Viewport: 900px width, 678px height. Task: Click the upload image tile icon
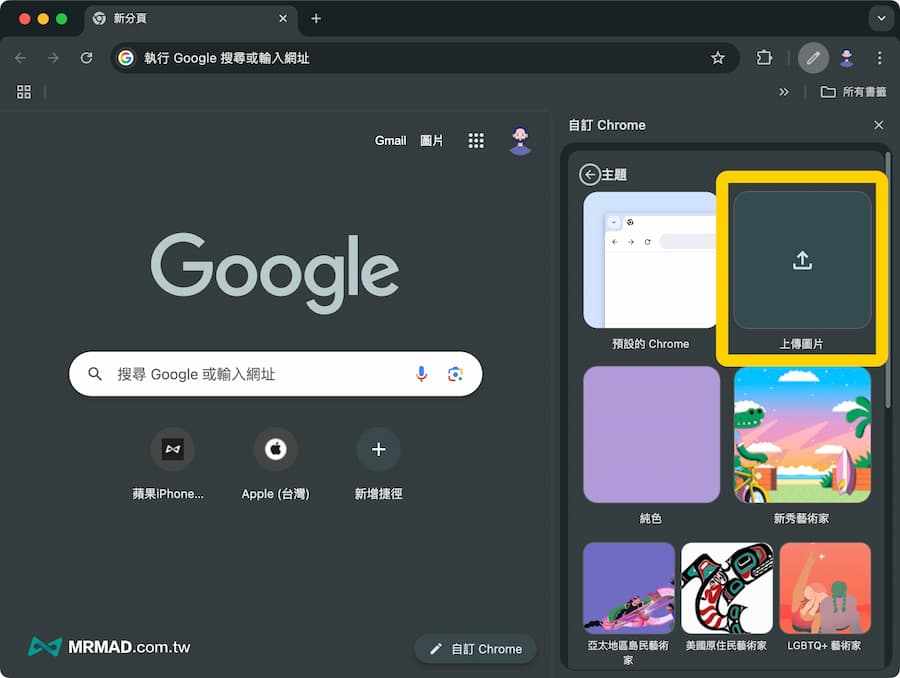[802, 261]
